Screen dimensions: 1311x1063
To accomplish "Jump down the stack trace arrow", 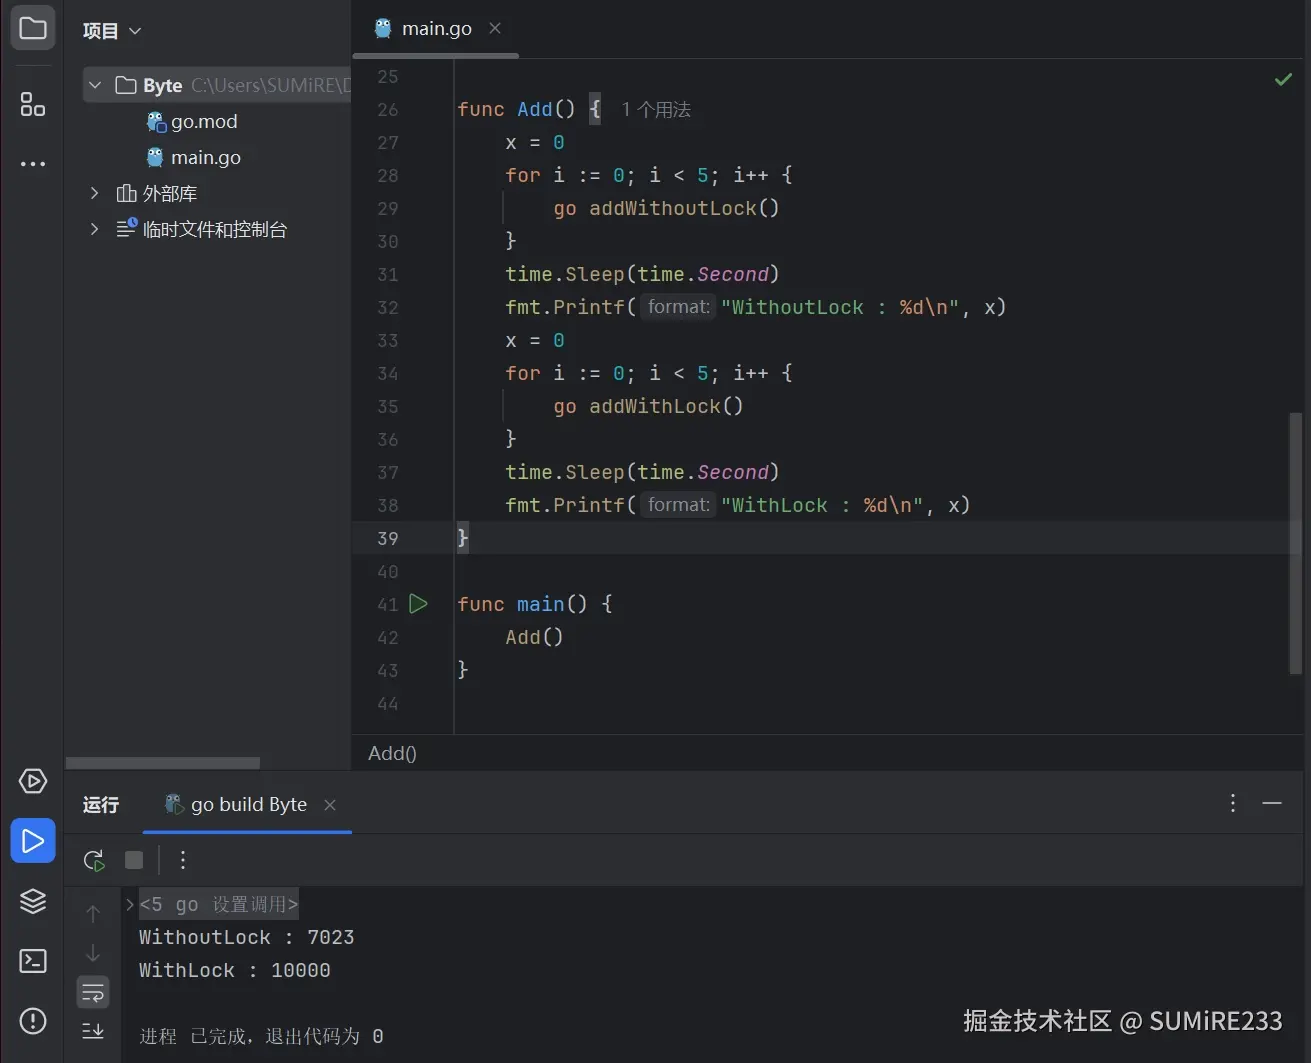I will coord(93,953).
